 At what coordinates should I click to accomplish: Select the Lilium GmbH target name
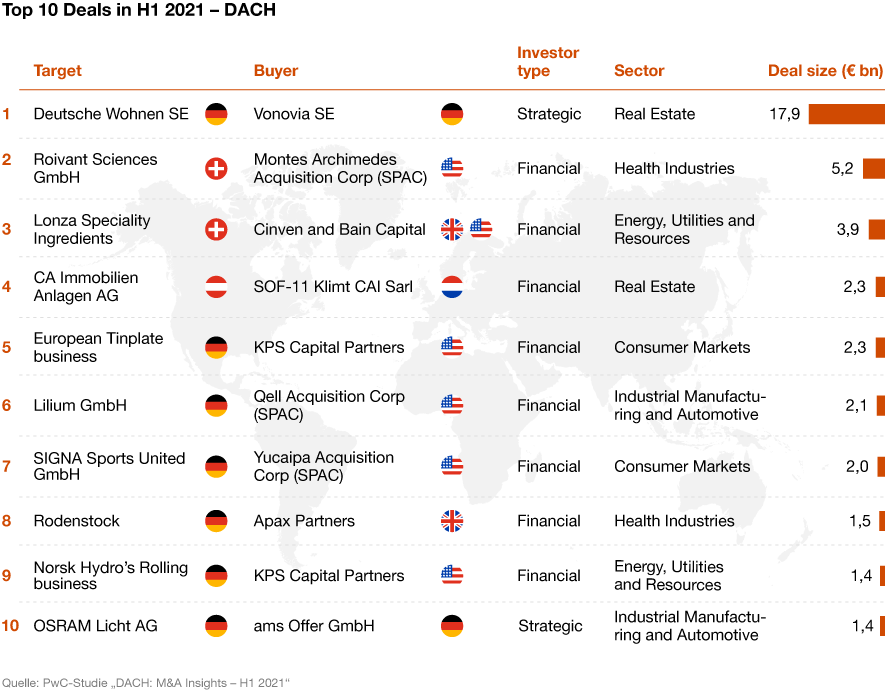[x=80, y=405]
